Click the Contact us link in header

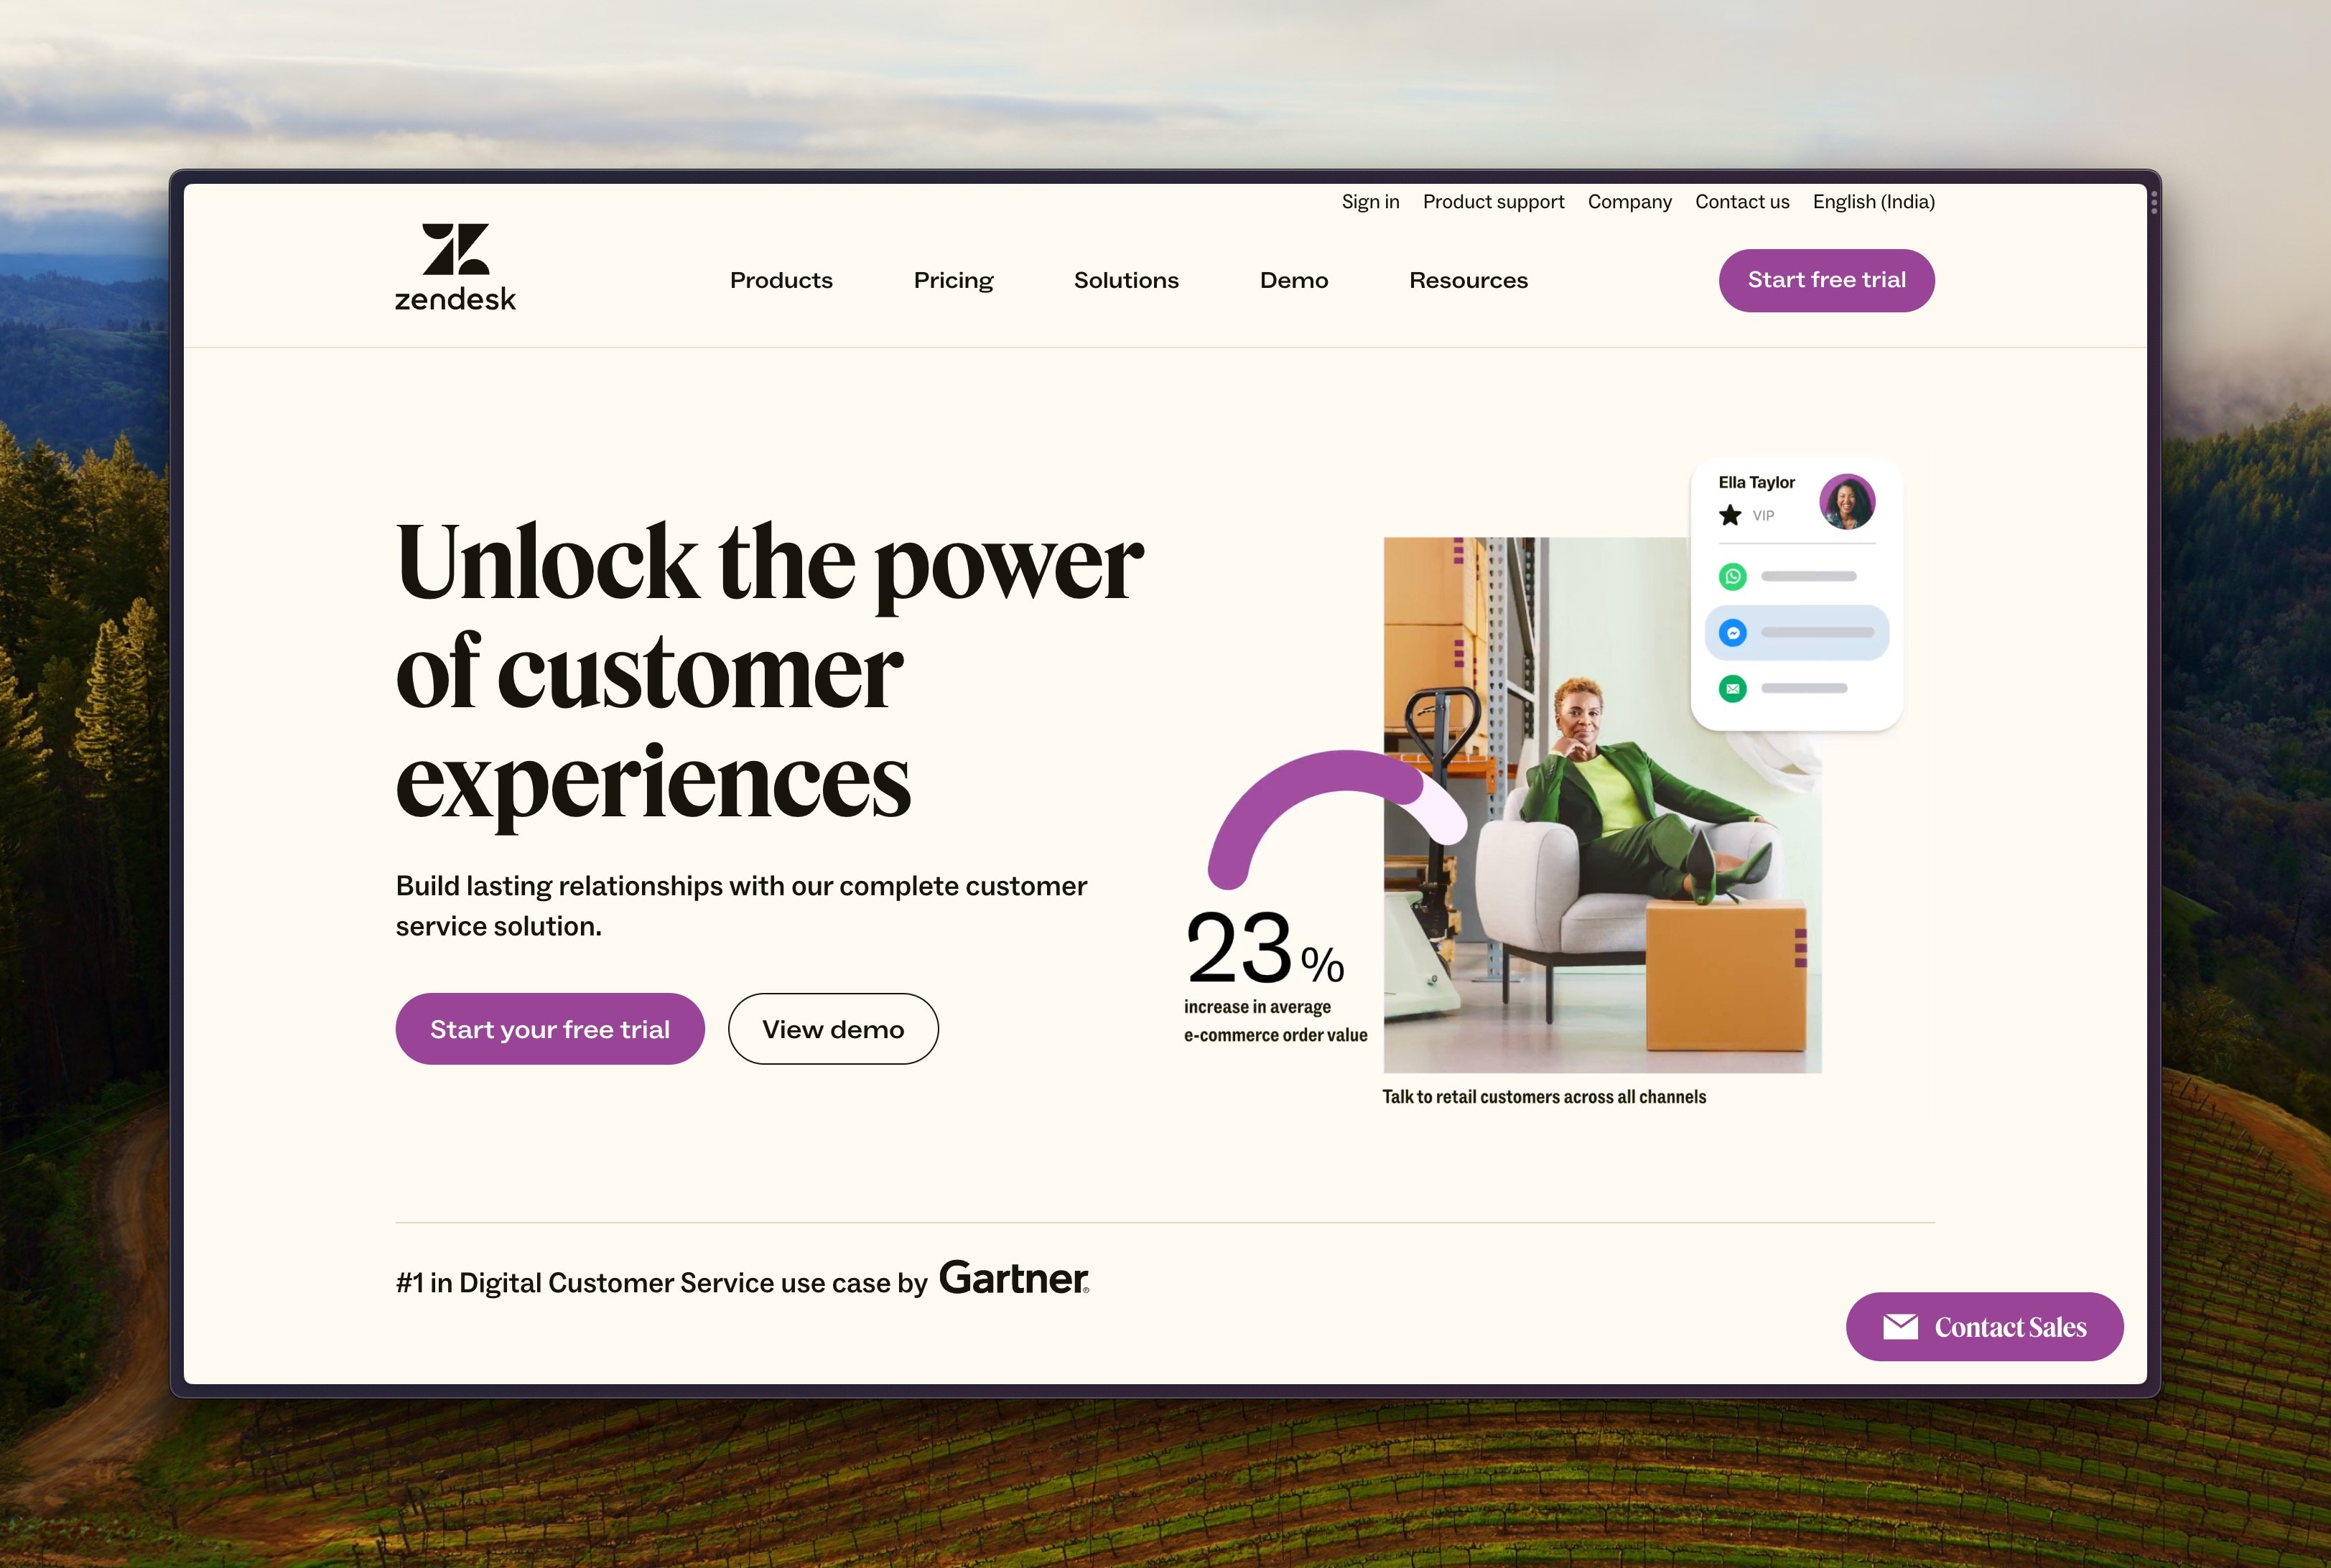(x=1741, y=201)
